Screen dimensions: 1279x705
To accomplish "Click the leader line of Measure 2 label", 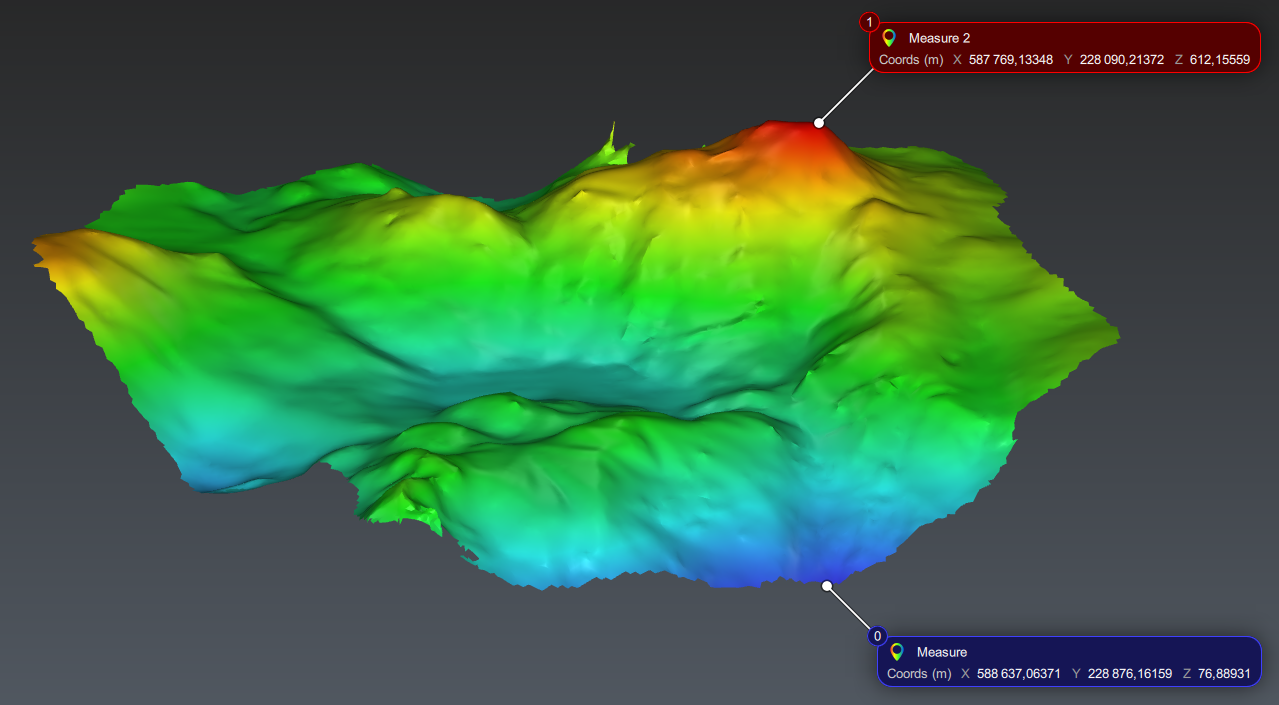I will (845, 97).
